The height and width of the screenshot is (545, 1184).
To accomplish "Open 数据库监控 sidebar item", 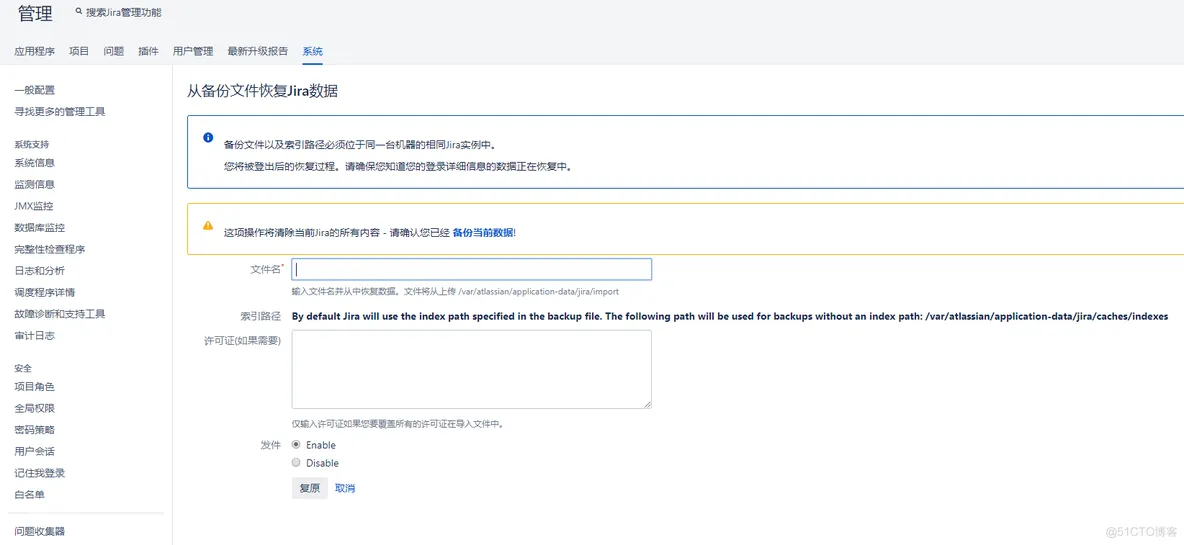I will 39,227.
